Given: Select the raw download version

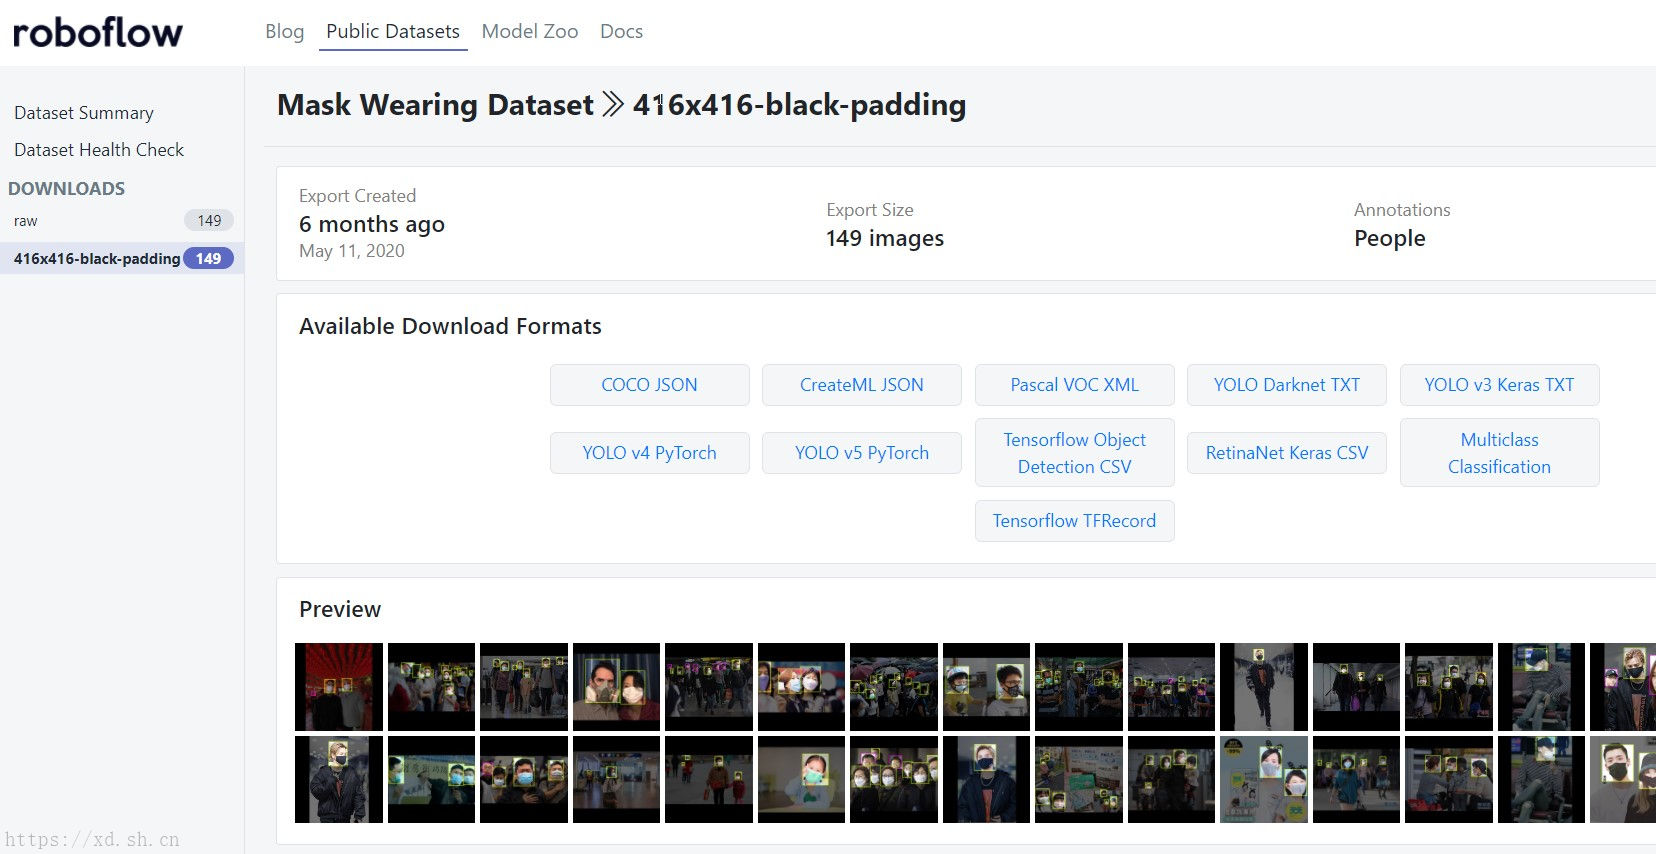Looking at the screenshot, I should click(x=122, y=221).
